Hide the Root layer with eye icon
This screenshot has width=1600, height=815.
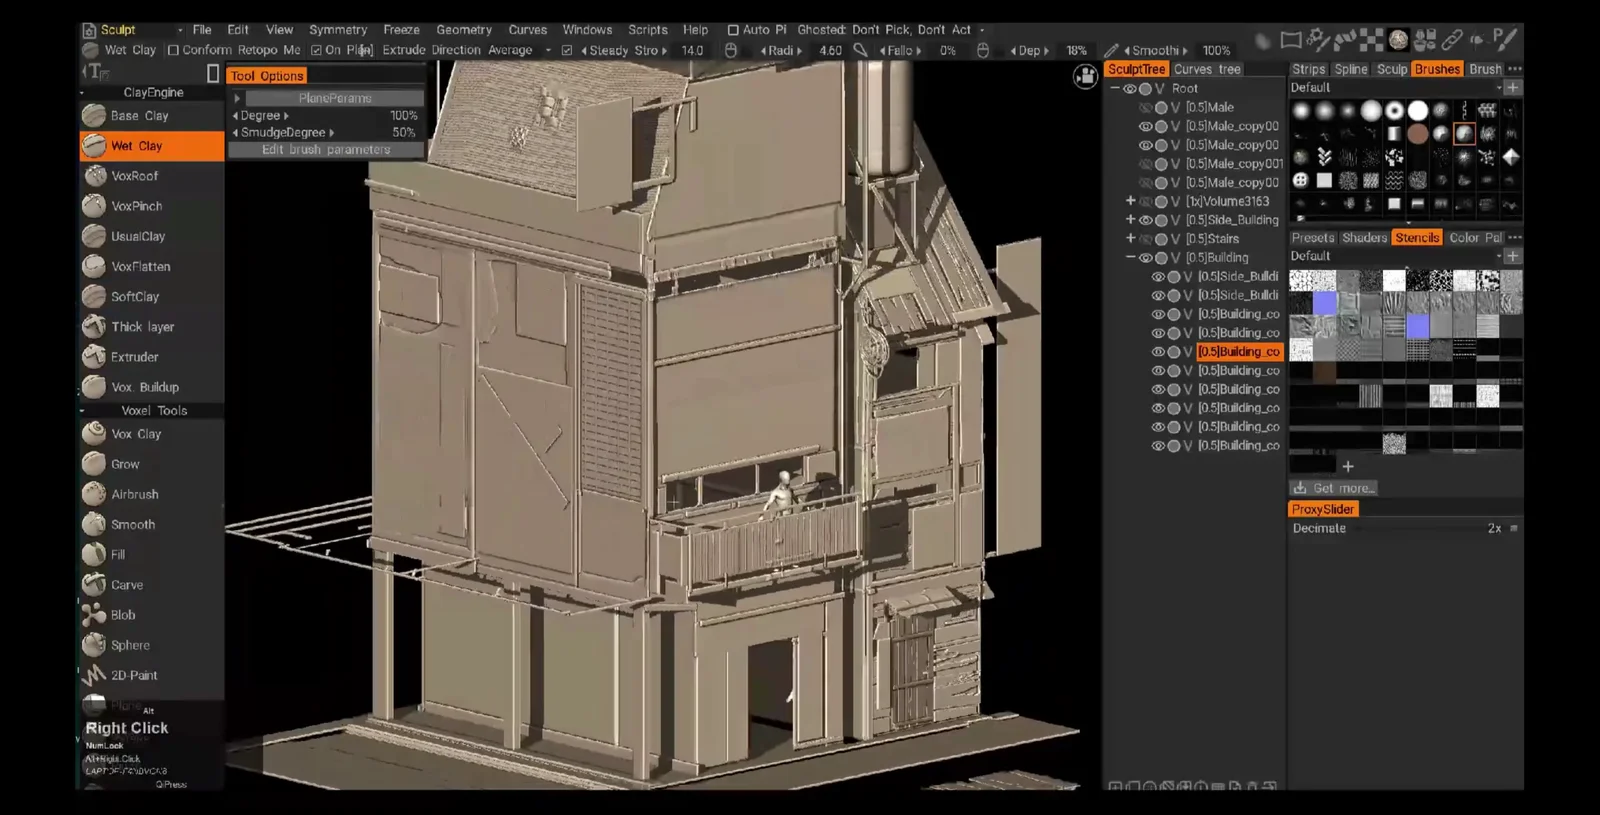pyautogui.click(x=1130, y=89)
